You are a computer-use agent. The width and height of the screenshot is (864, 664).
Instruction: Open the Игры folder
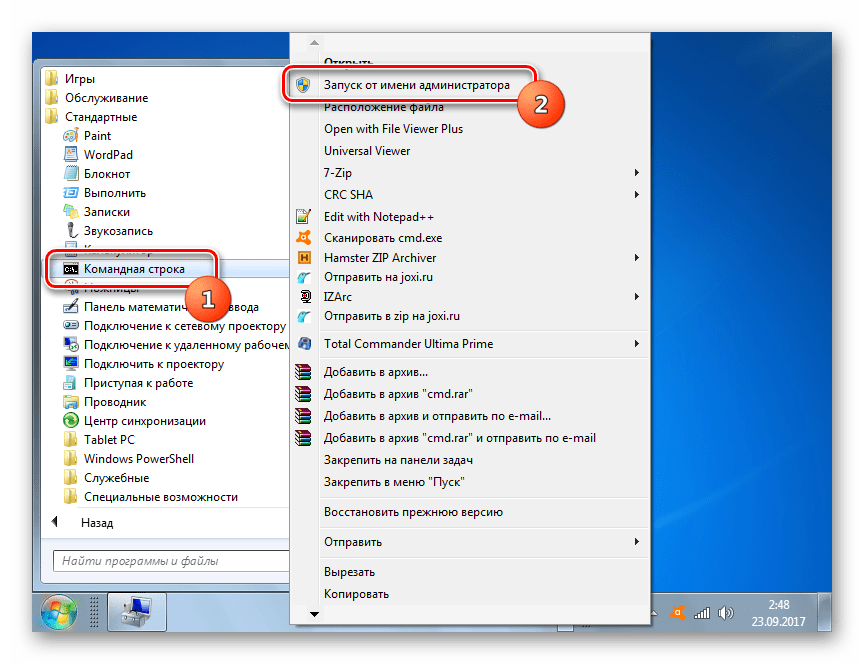click(x=71, y=79)
